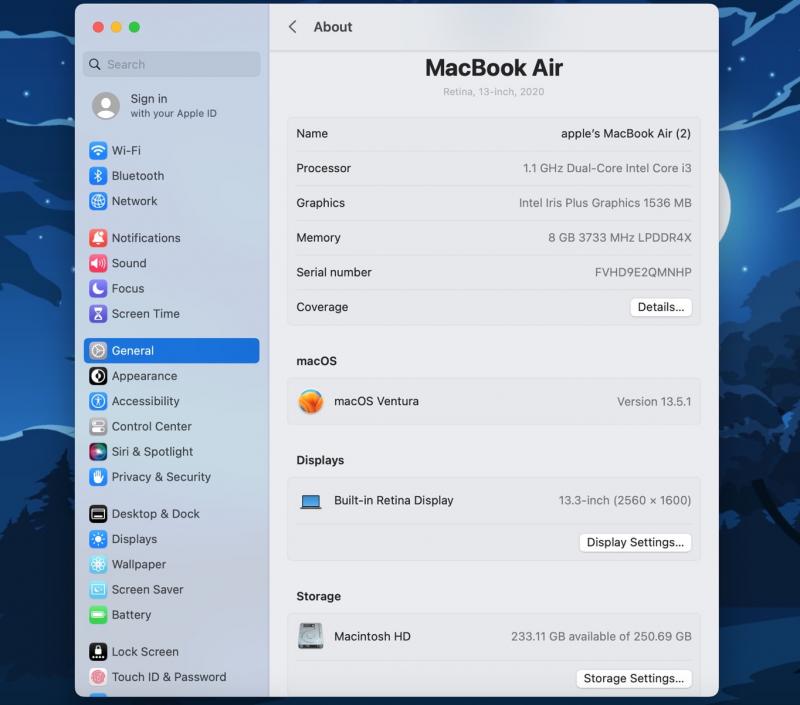Click Touch ID & Password fingerprint icon
Screen dimensions: 800x705
(98, 677)
